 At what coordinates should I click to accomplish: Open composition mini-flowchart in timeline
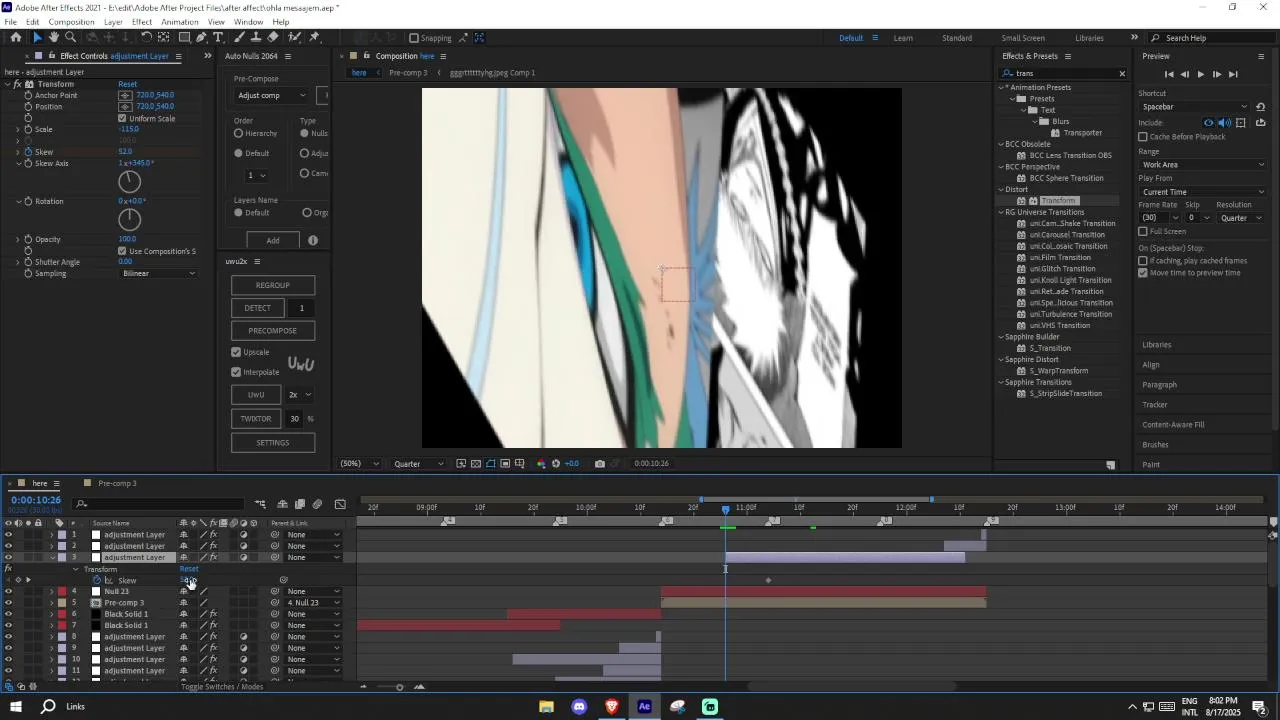[x=260, y=504]
